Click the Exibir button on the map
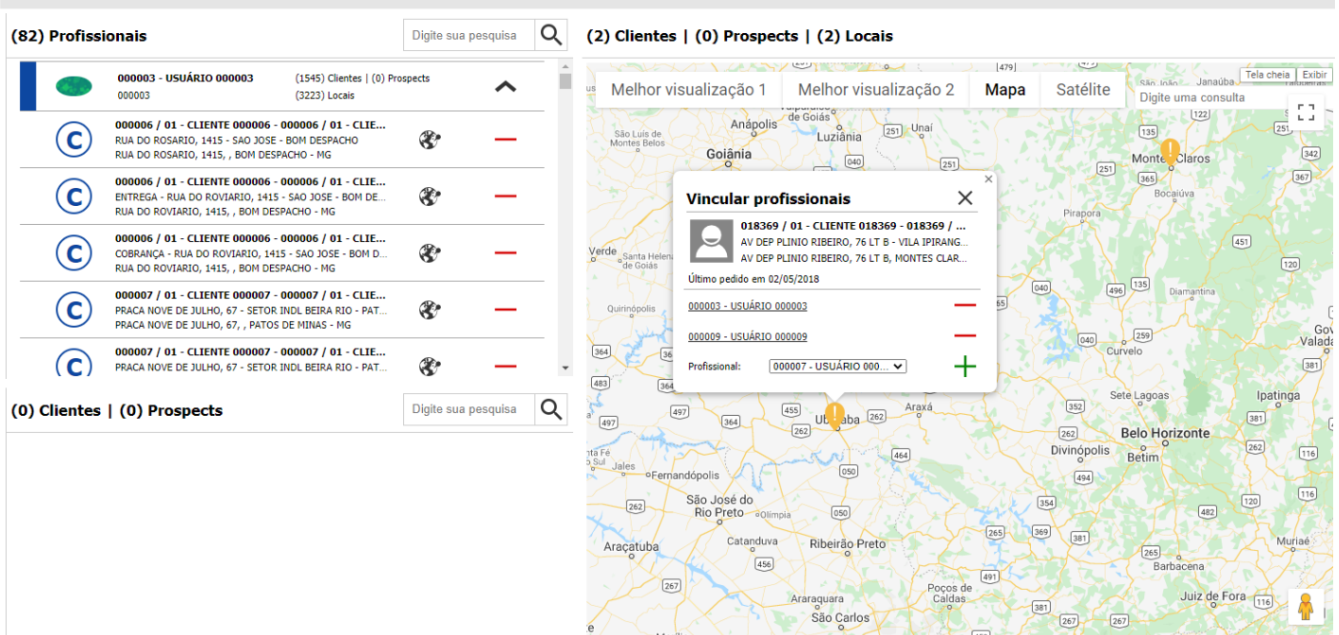This screenshot has height=635, width=1339. click(1314, 75)
